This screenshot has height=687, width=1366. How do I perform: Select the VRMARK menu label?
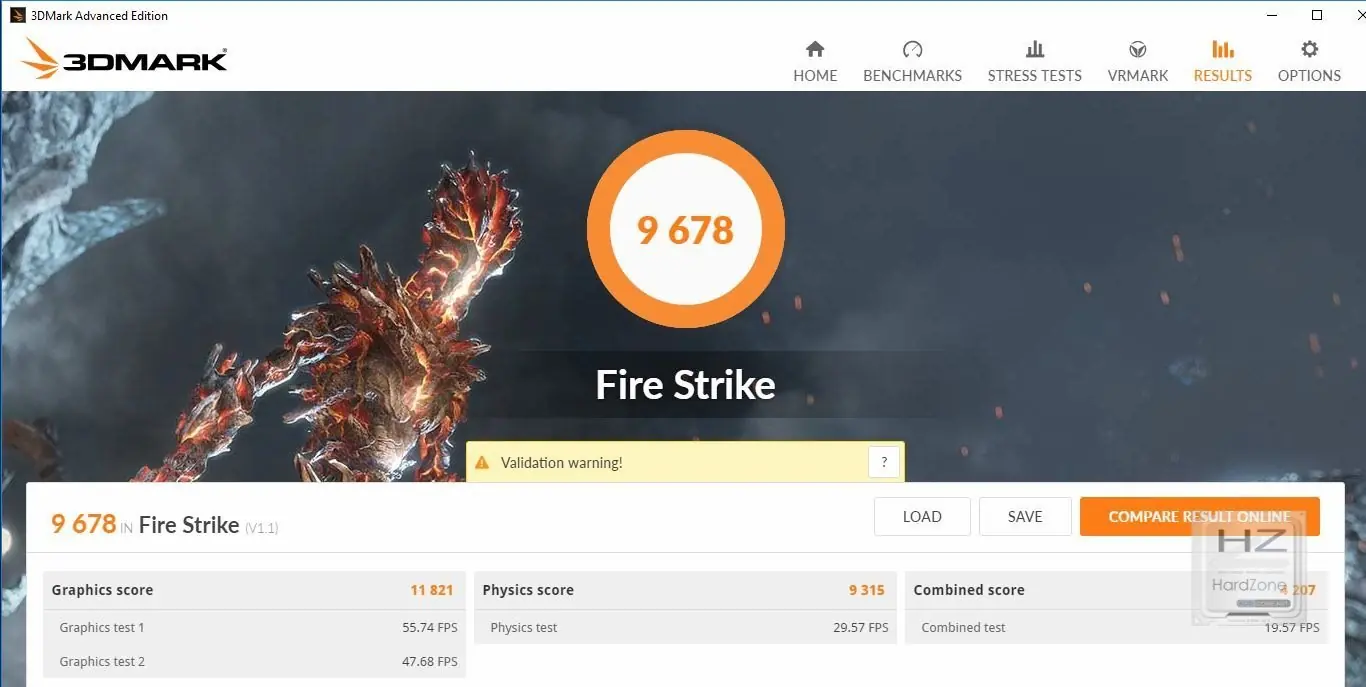[x=1138, y=76]
